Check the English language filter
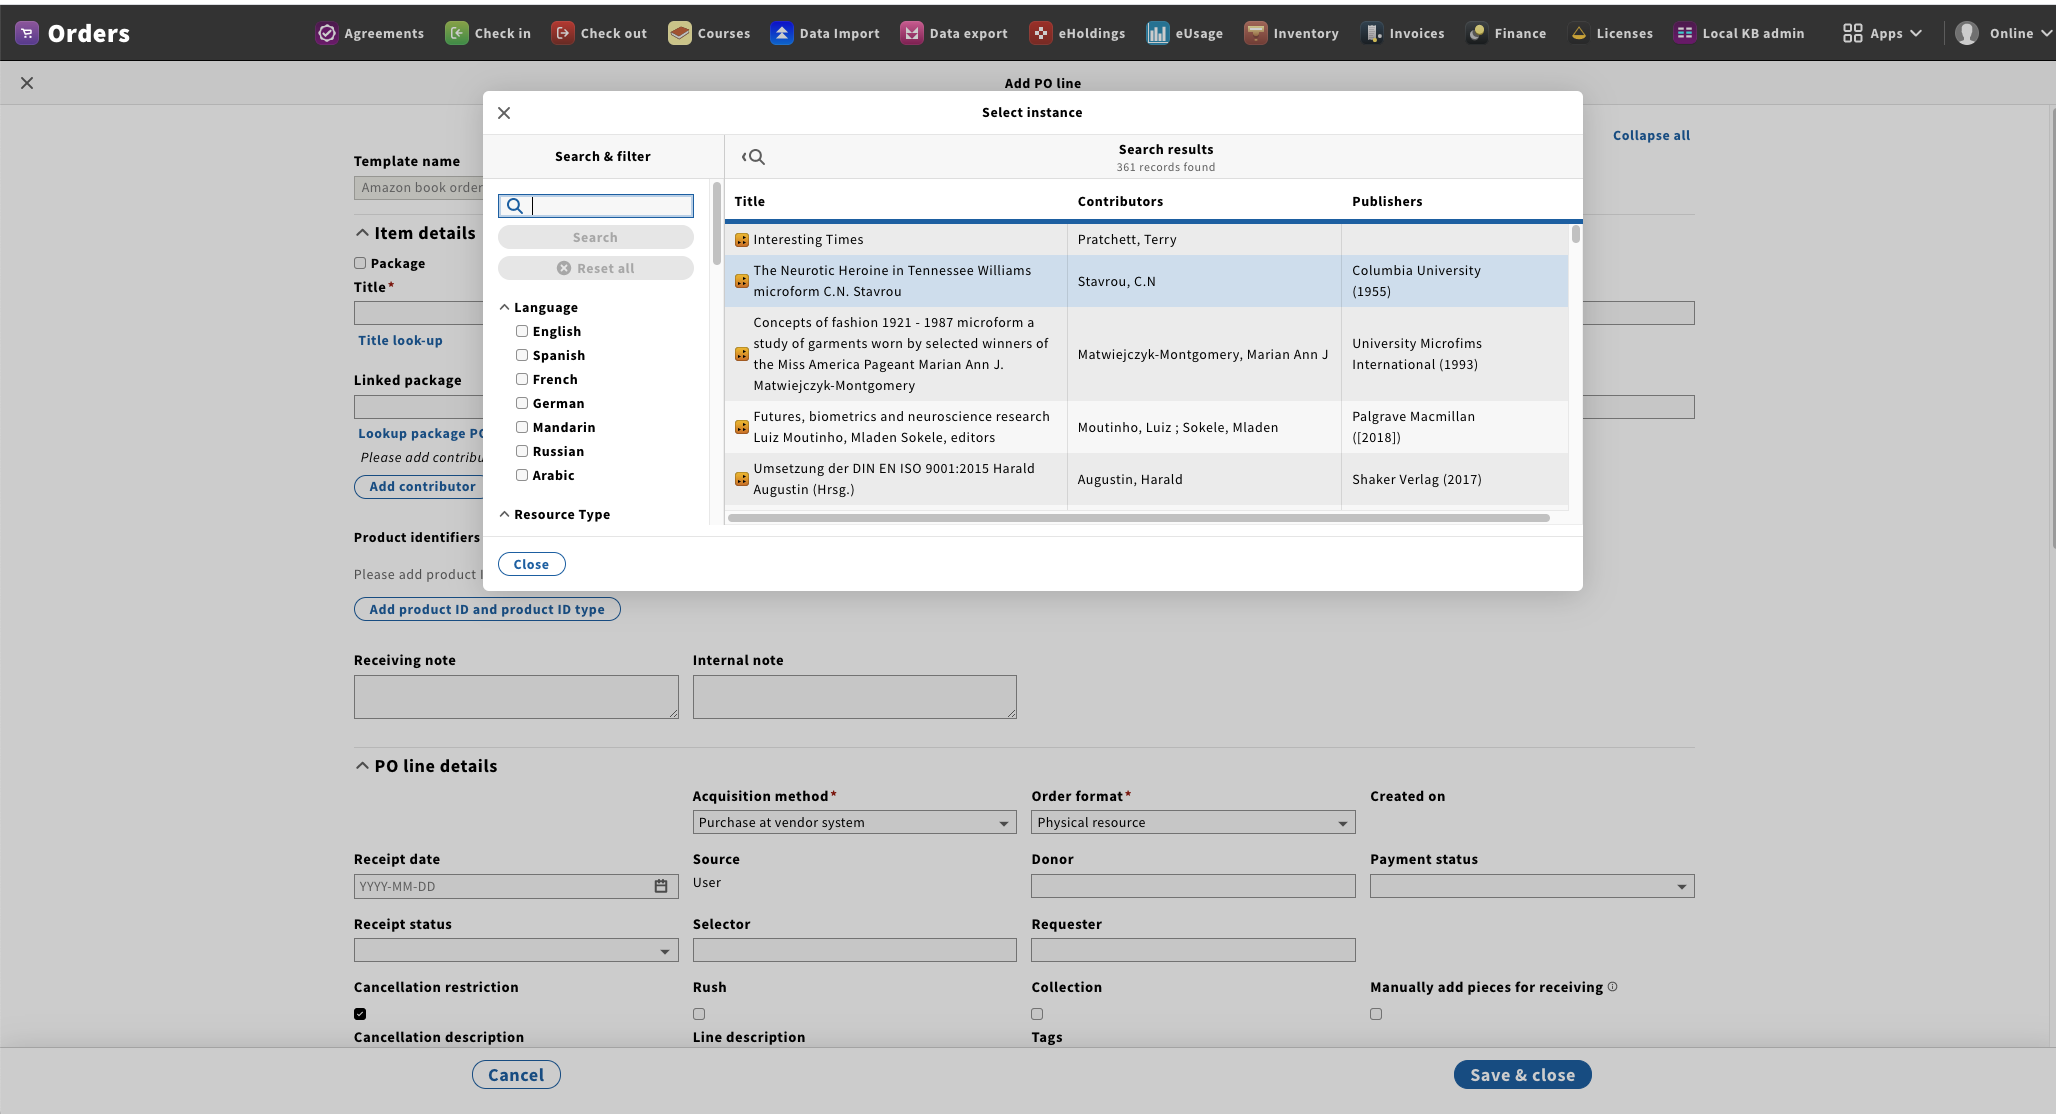The width and height of the screenshot is (2056, 1114). [522, 331]
